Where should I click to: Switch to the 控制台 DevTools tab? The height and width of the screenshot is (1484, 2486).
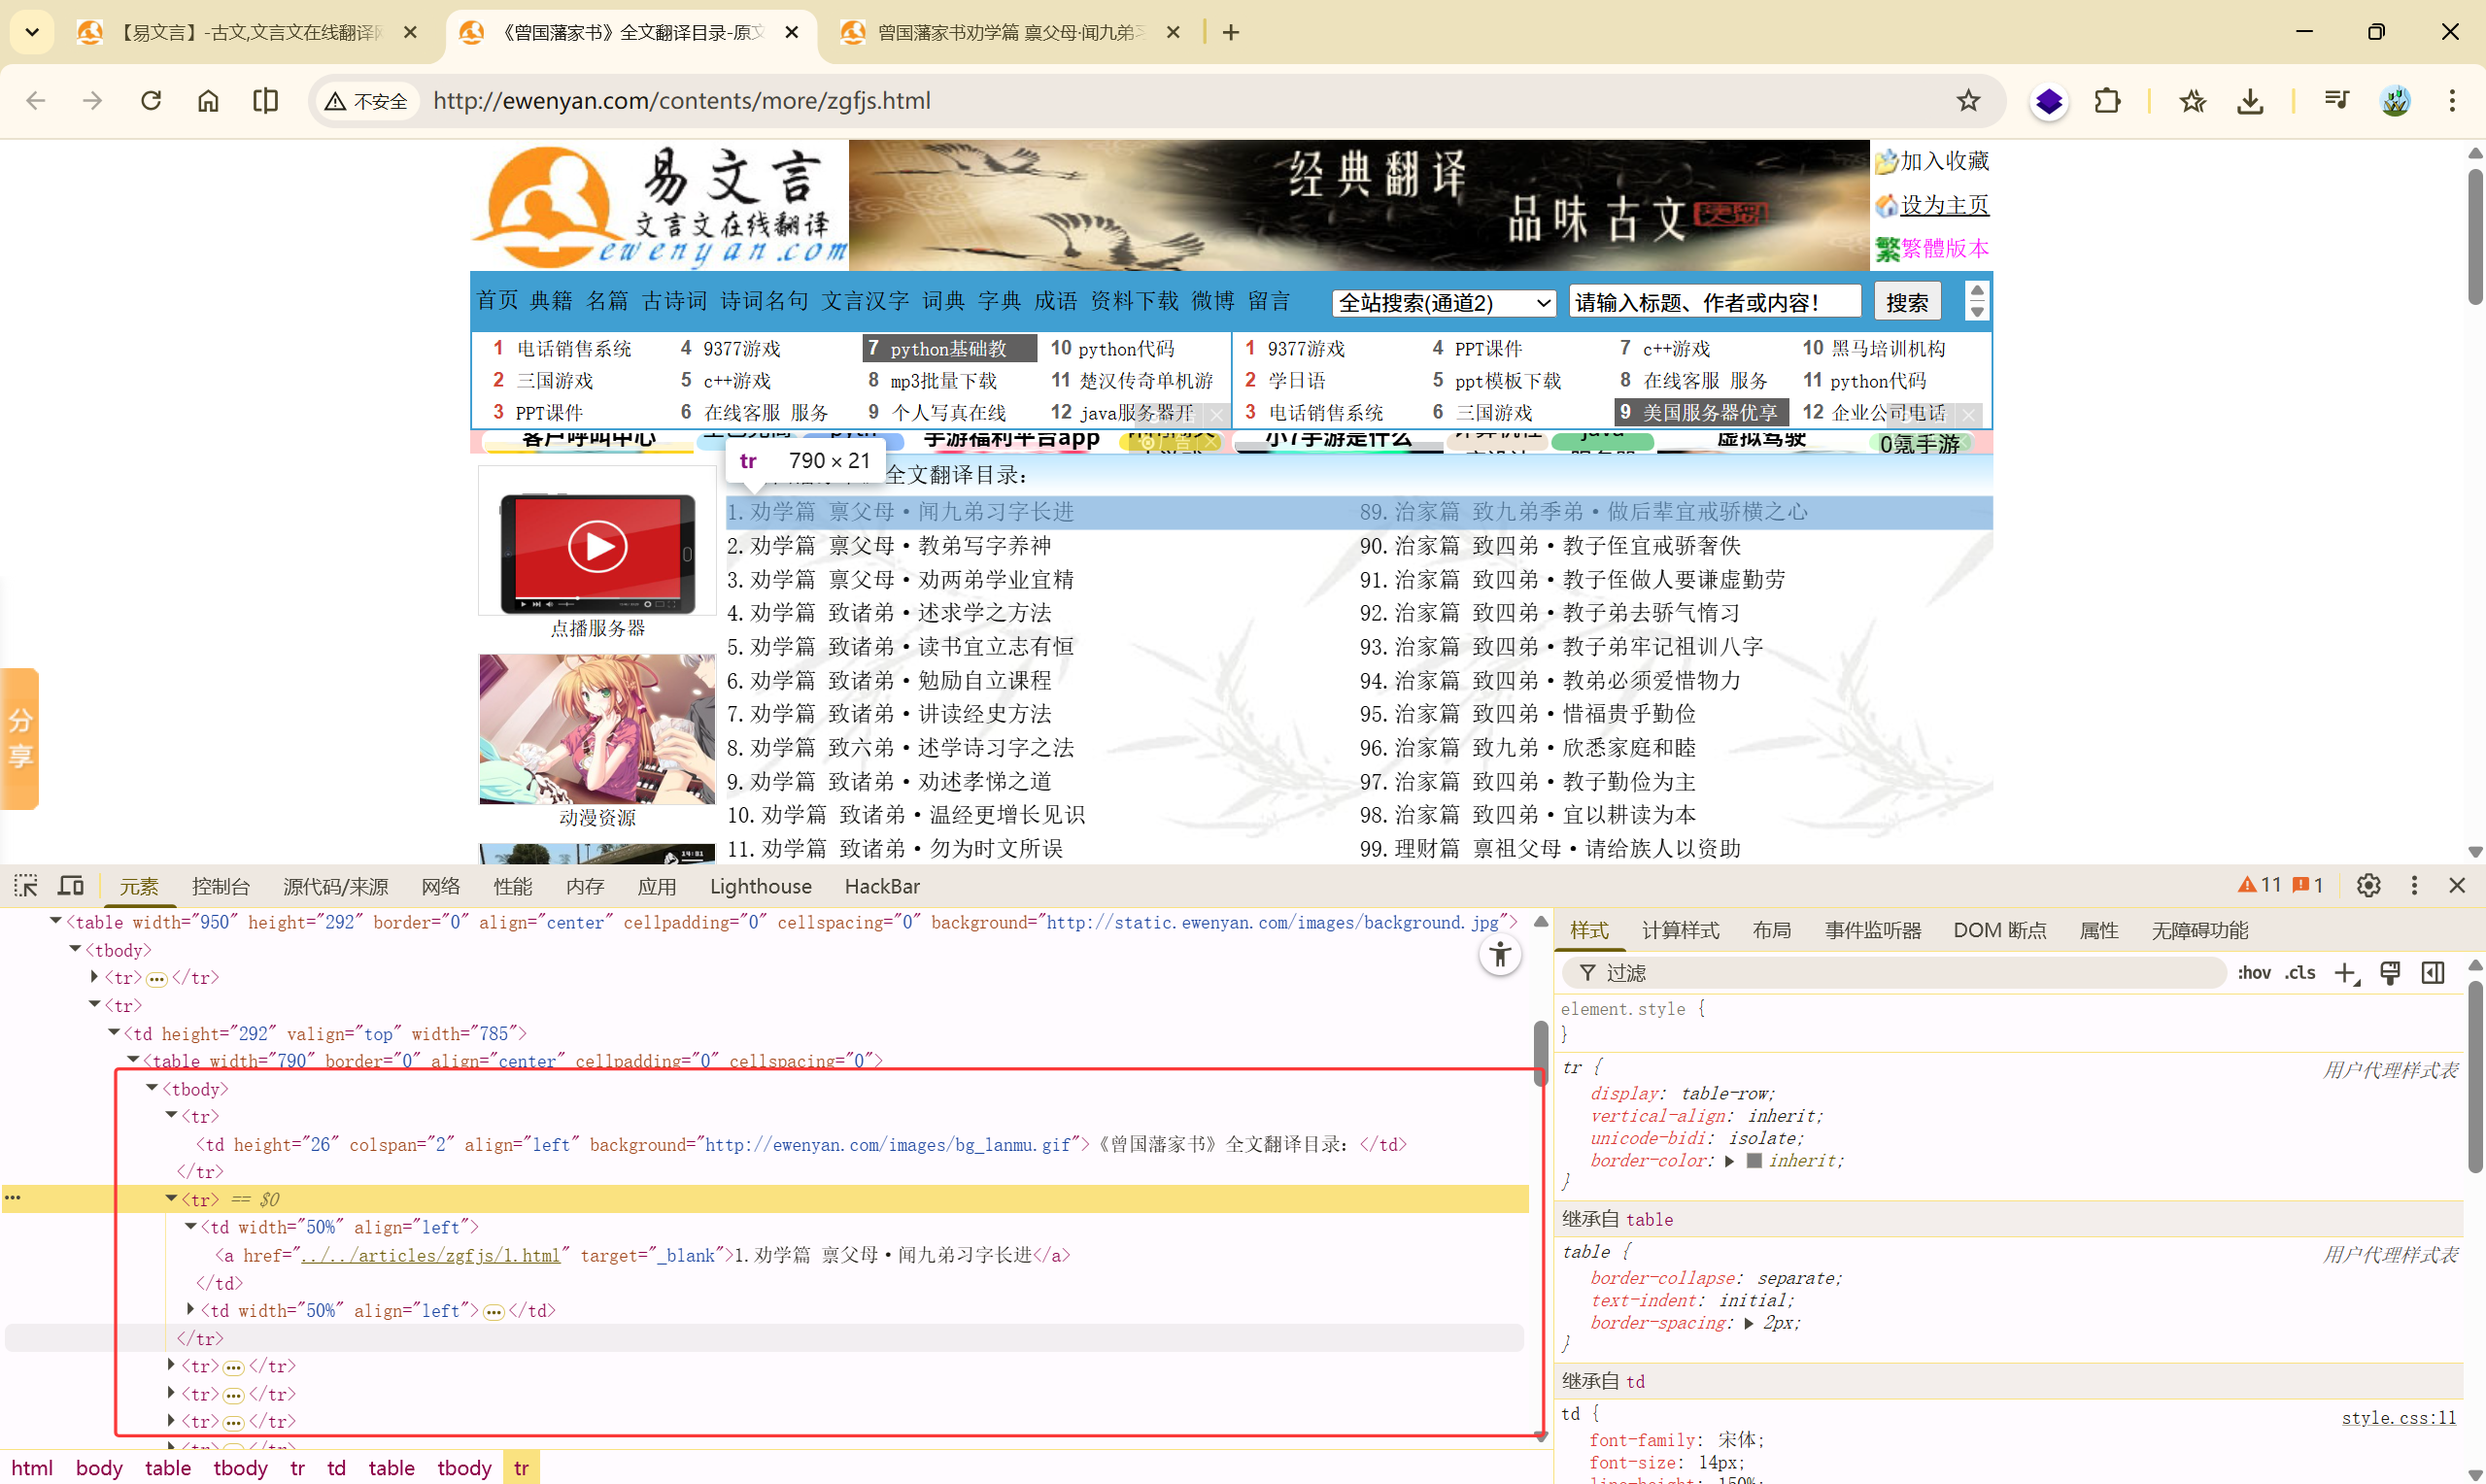pos(220,887)
